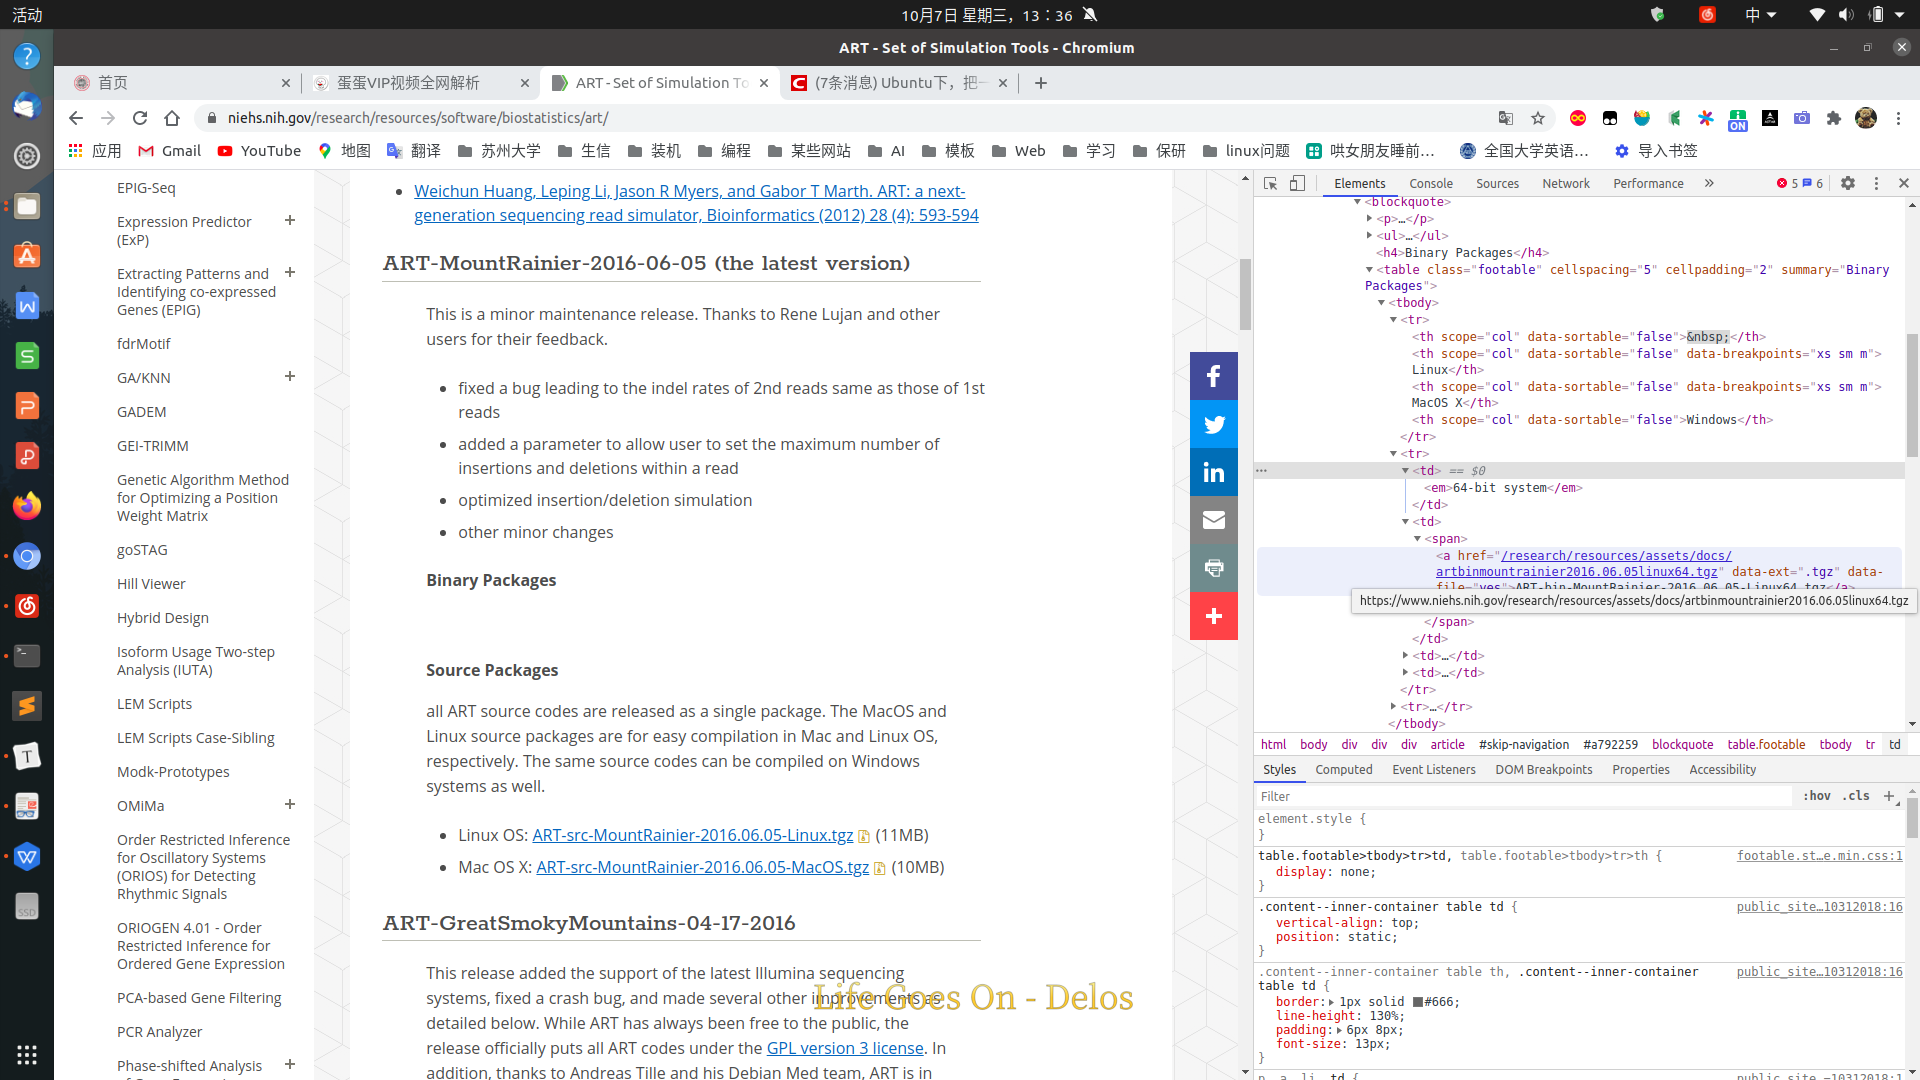Viewport: 1920px width, 1080px height.
Task: Open the LinkedIn share icon
Action: [x=1213, y=471]
